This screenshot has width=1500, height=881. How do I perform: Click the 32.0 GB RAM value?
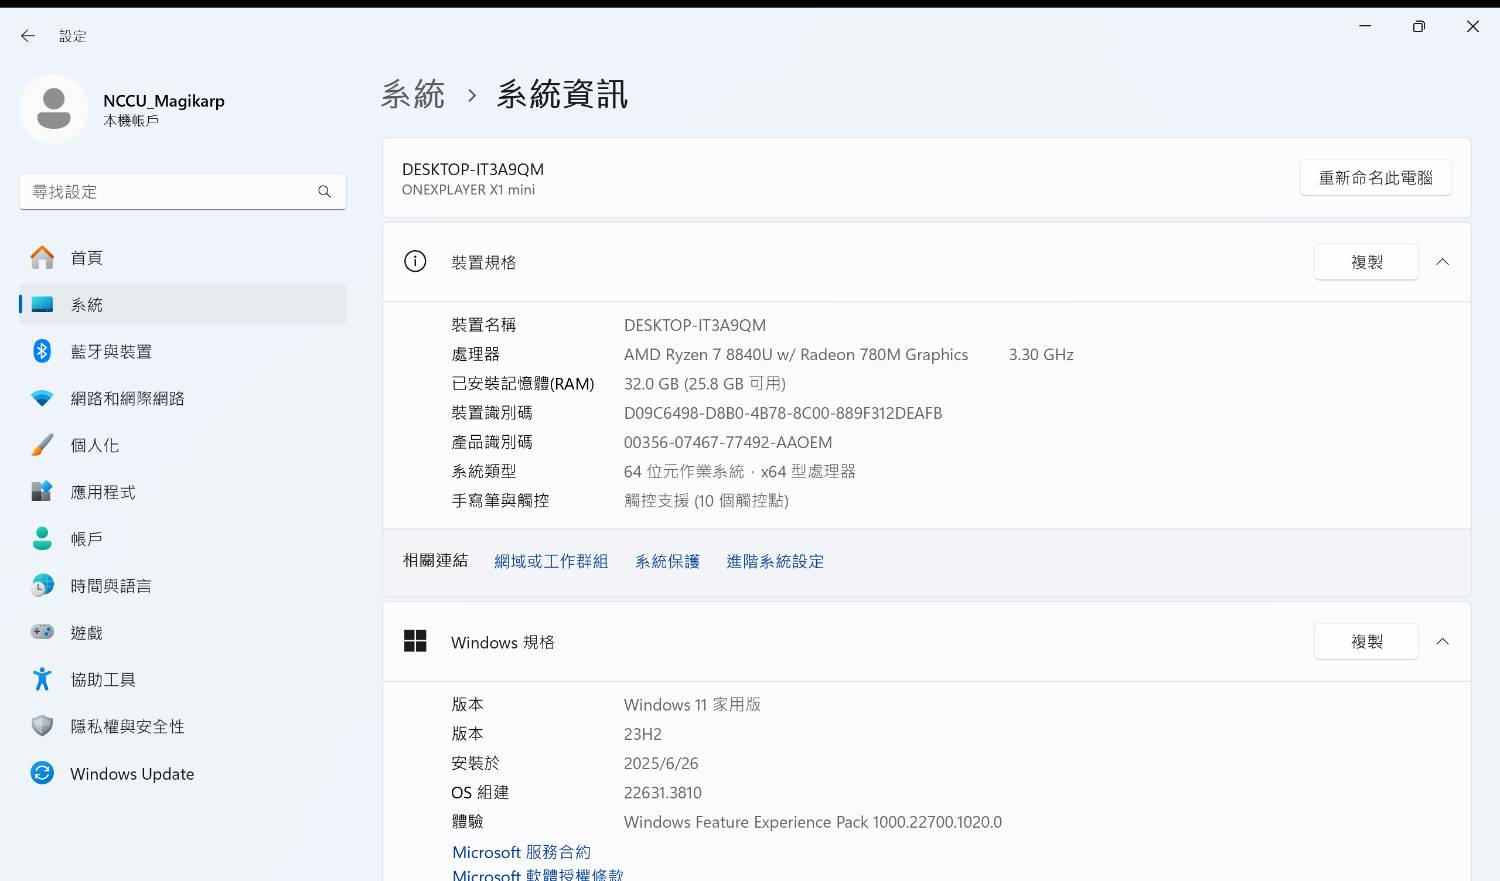coord(705,384)
